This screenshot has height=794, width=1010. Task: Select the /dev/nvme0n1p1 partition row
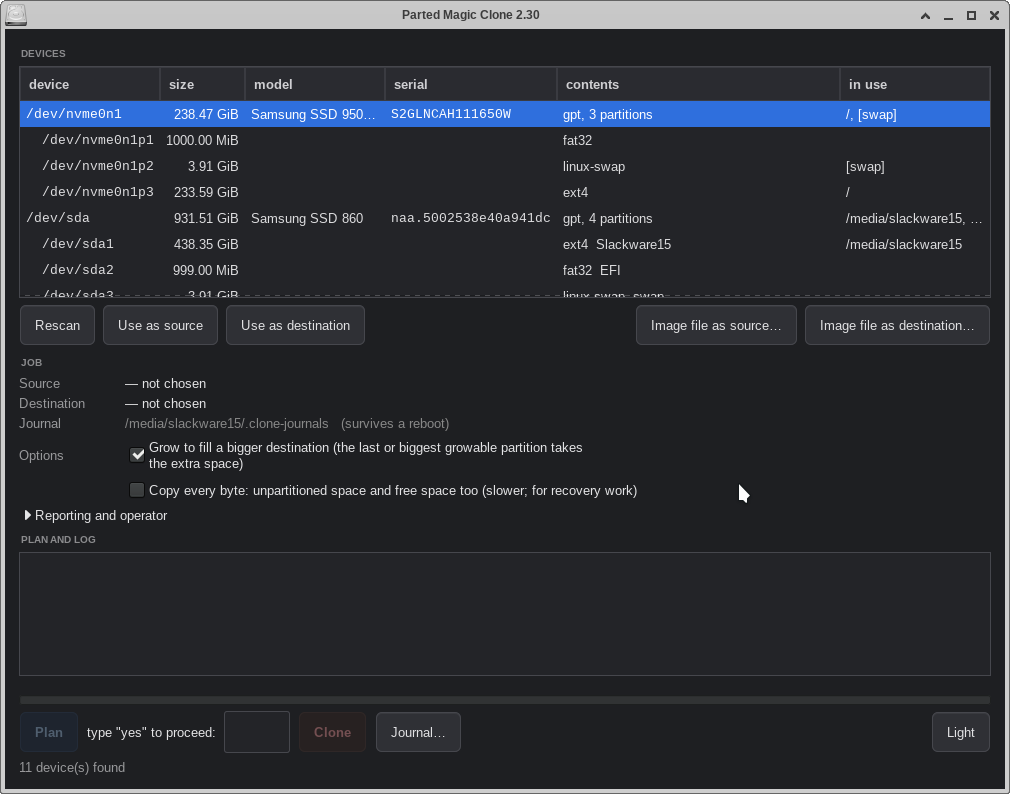tap(505, 140)
